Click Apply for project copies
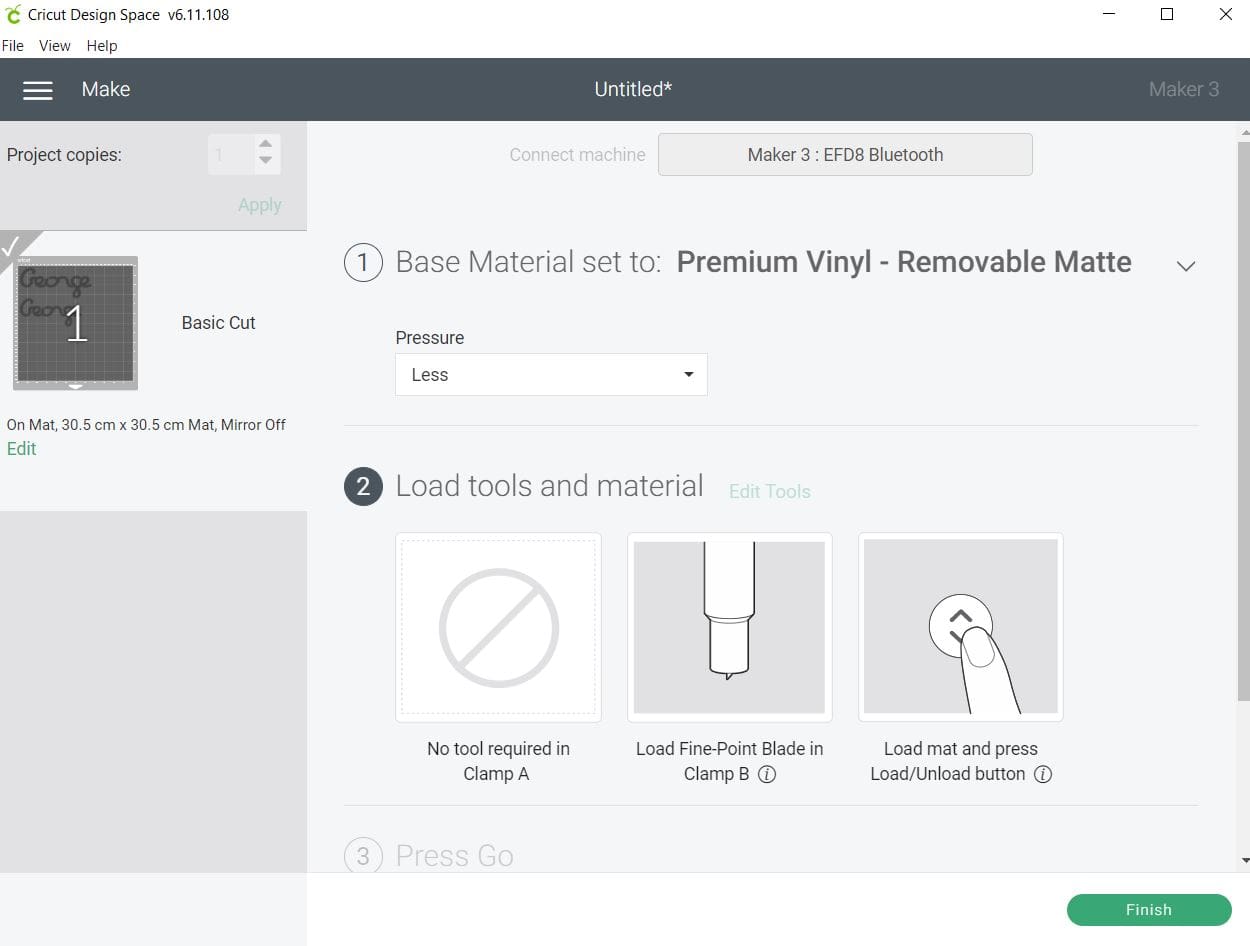Viewport: 1250px width, 946px height. [260, 205]
